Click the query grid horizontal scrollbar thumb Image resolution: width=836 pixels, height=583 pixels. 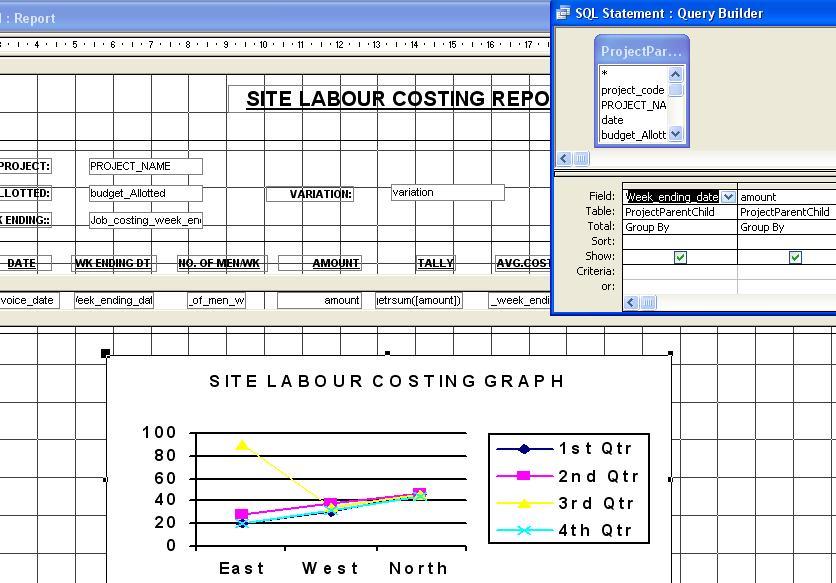(x=648, y=302)
